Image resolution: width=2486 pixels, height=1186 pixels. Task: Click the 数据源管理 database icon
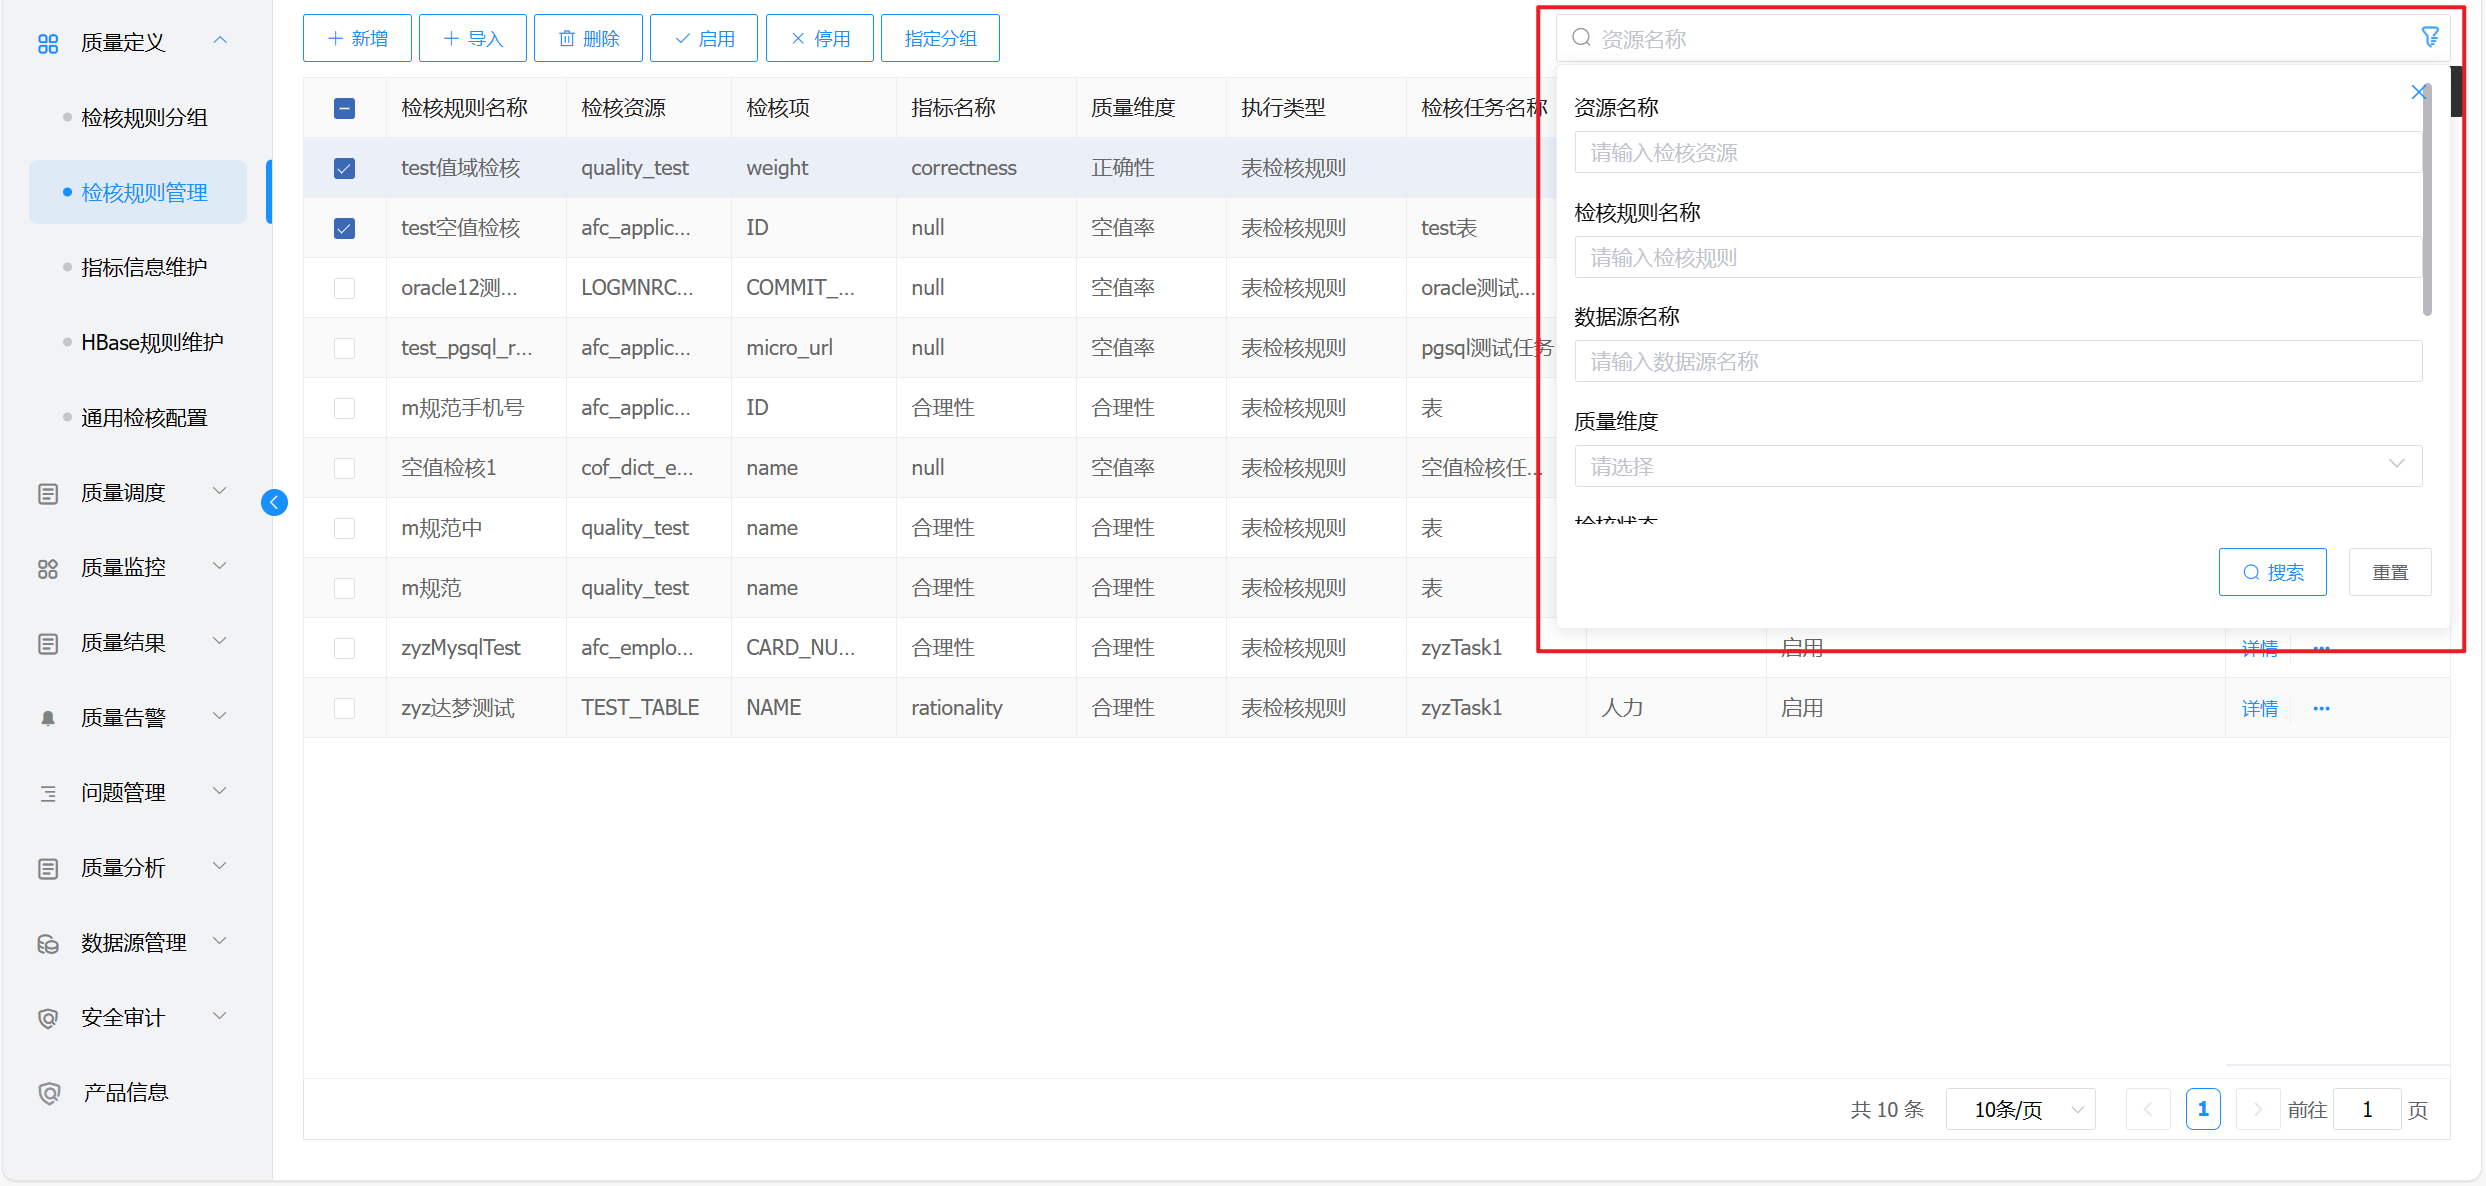48,943
